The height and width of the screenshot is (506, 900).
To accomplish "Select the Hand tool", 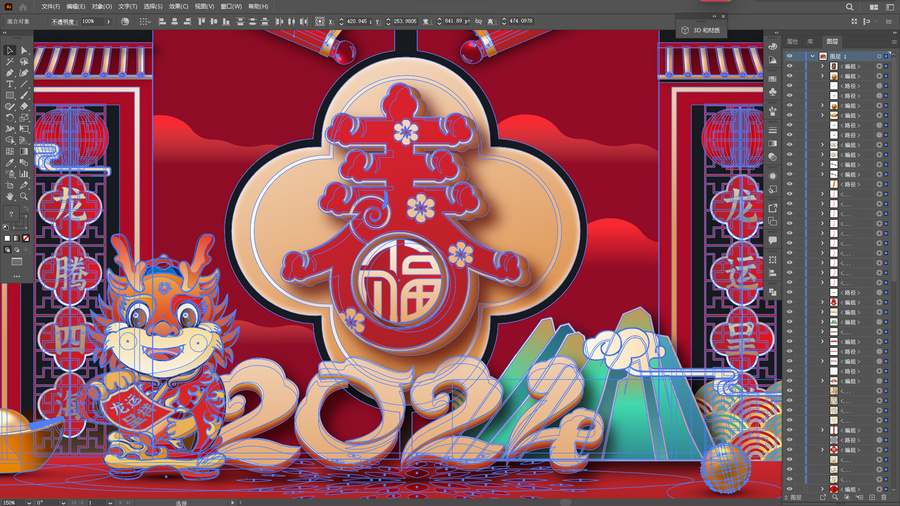I will click(10, 196).
